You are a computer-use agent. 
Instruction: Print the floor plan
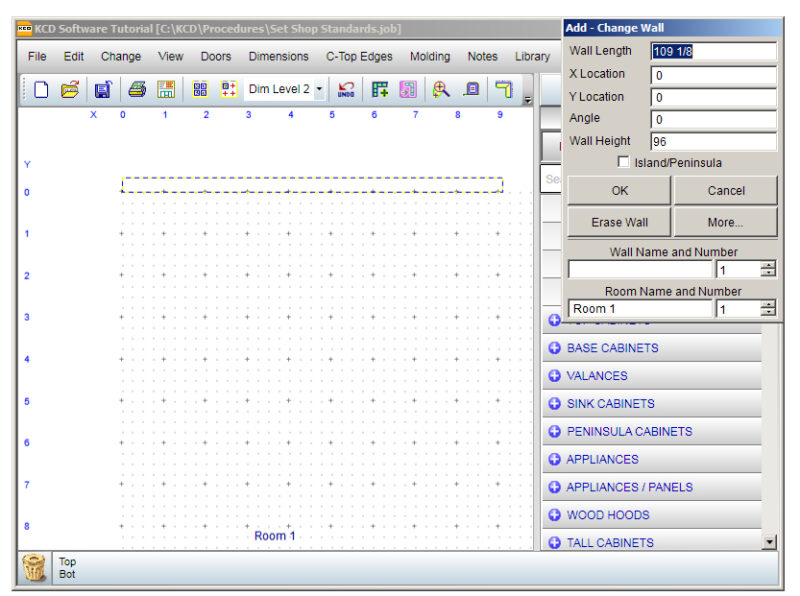(137, 89)
